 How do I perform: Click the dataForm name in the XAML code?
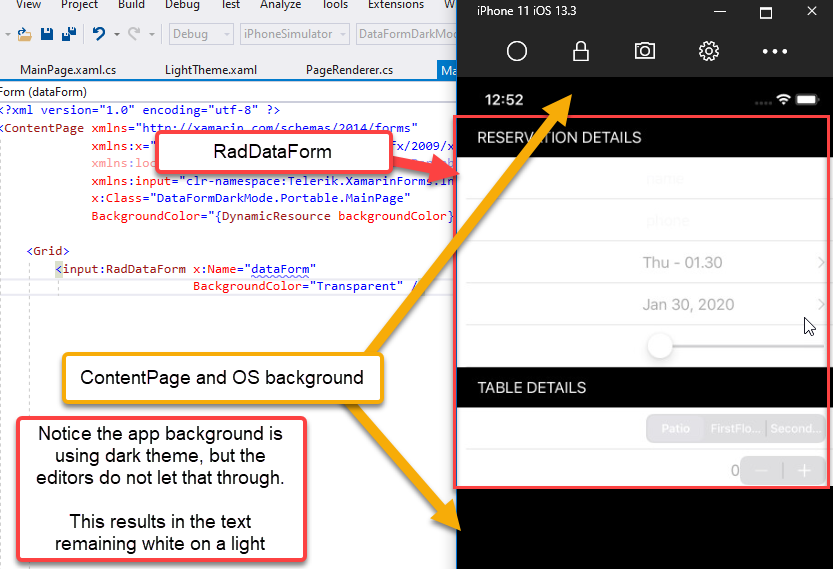pos(280,269)
